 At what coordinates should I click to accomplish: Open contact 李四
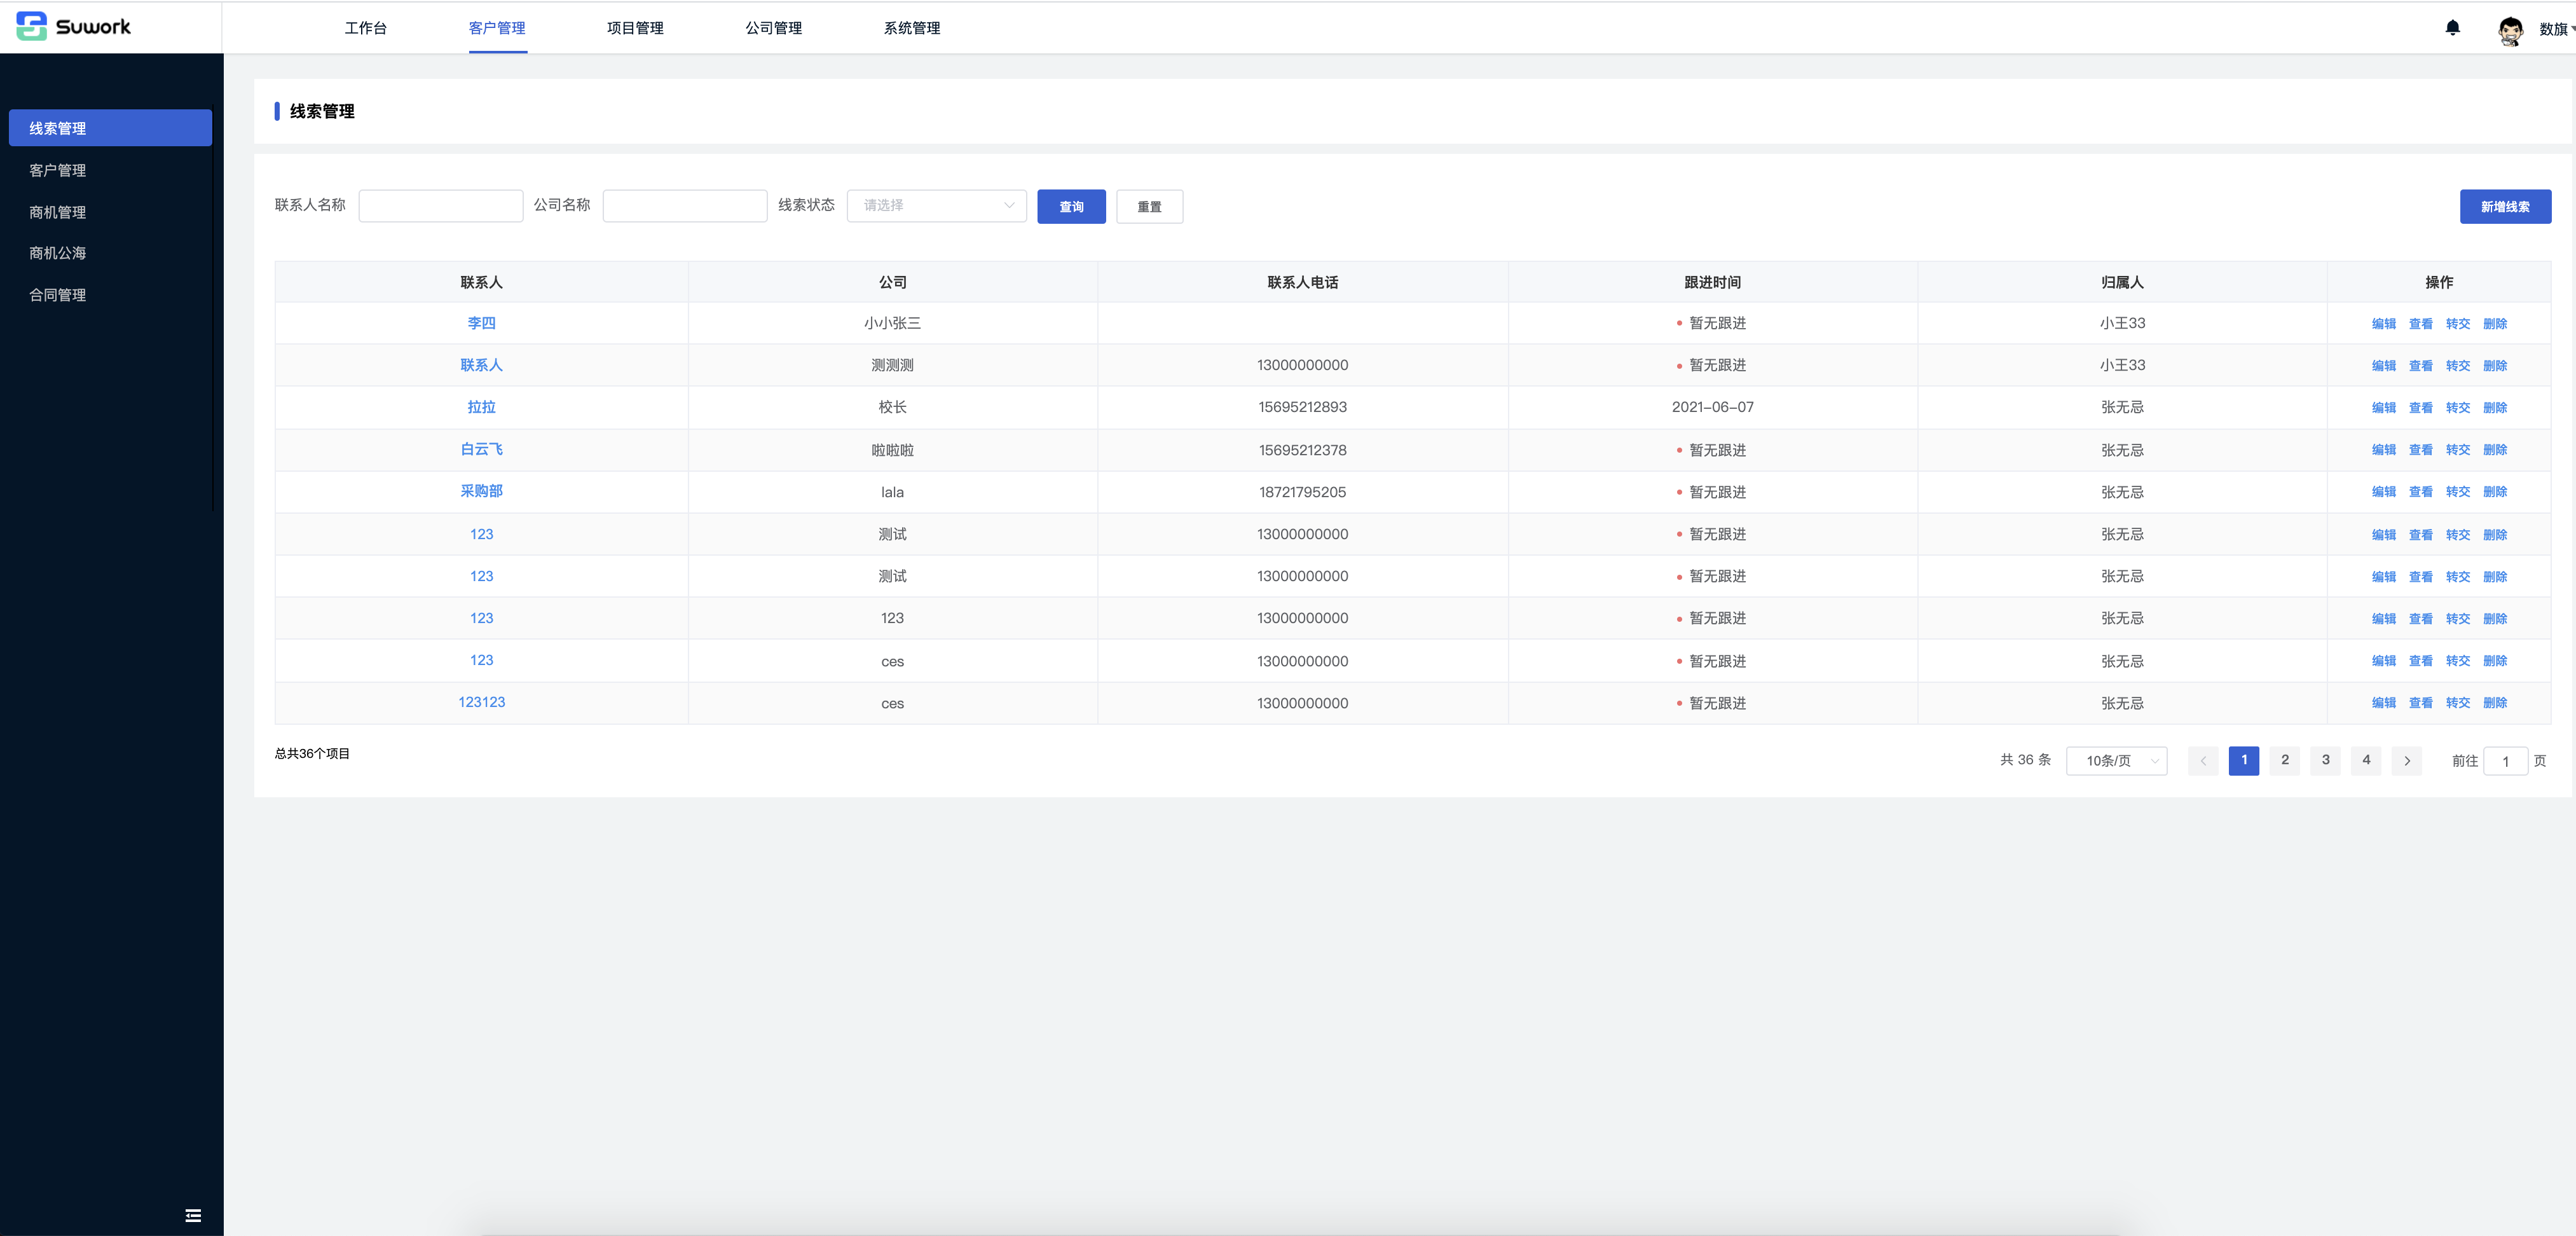tap(481, 323)
